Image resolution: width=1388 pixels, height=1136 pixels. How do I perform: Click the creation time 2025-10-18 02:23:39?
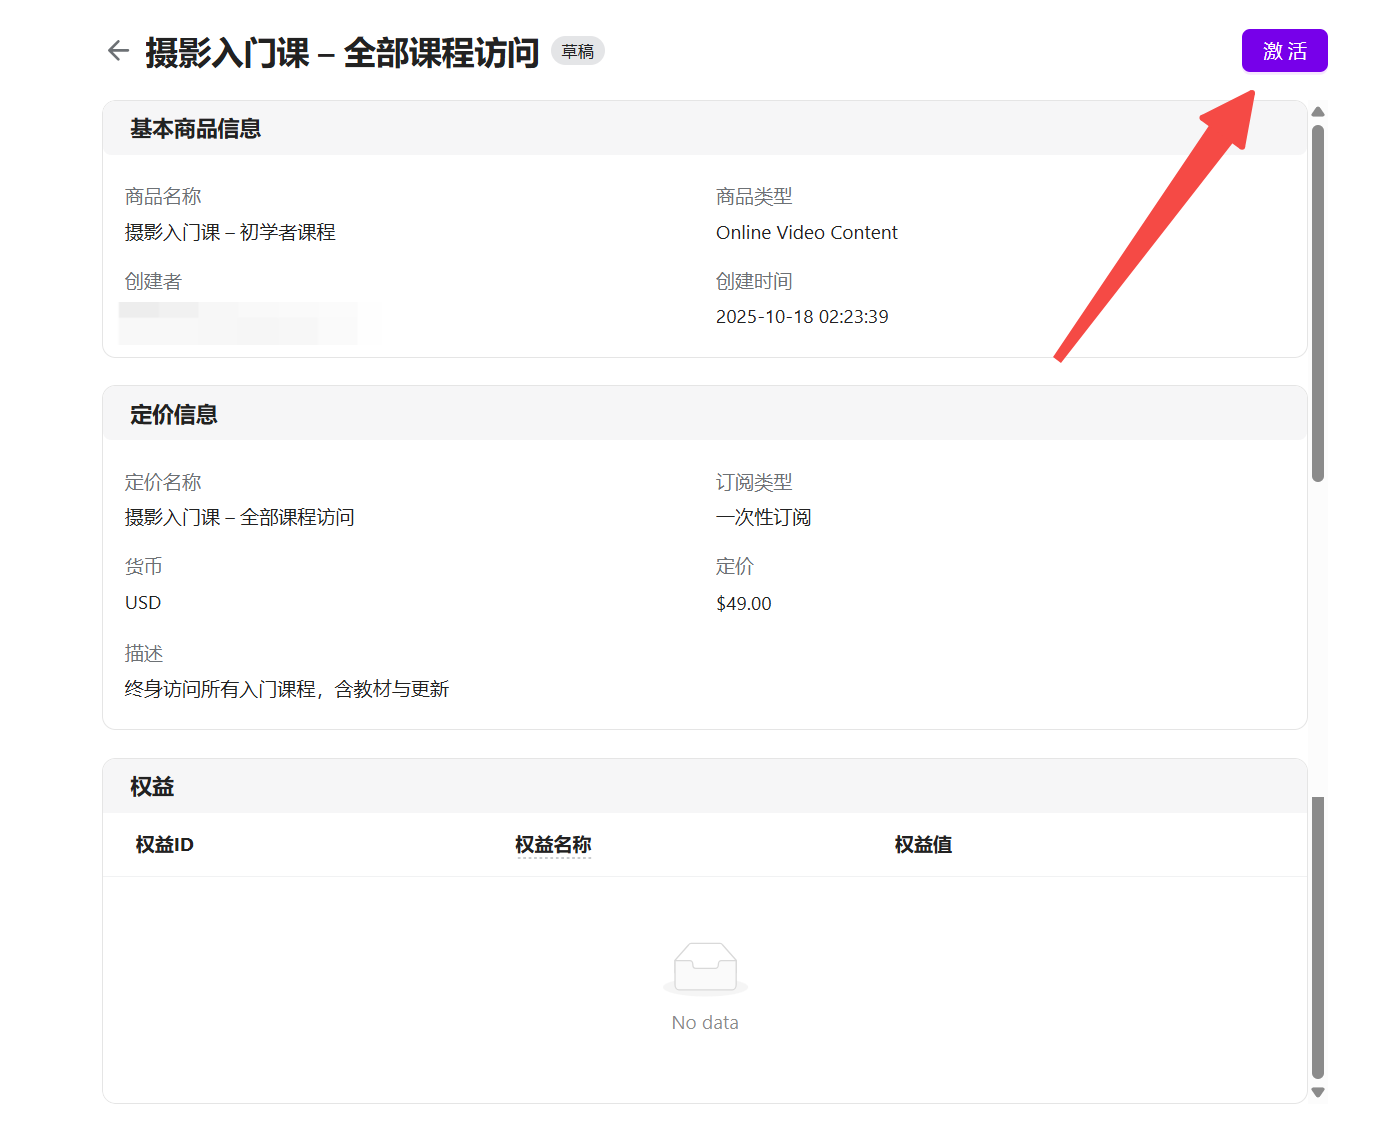point(802,317)
